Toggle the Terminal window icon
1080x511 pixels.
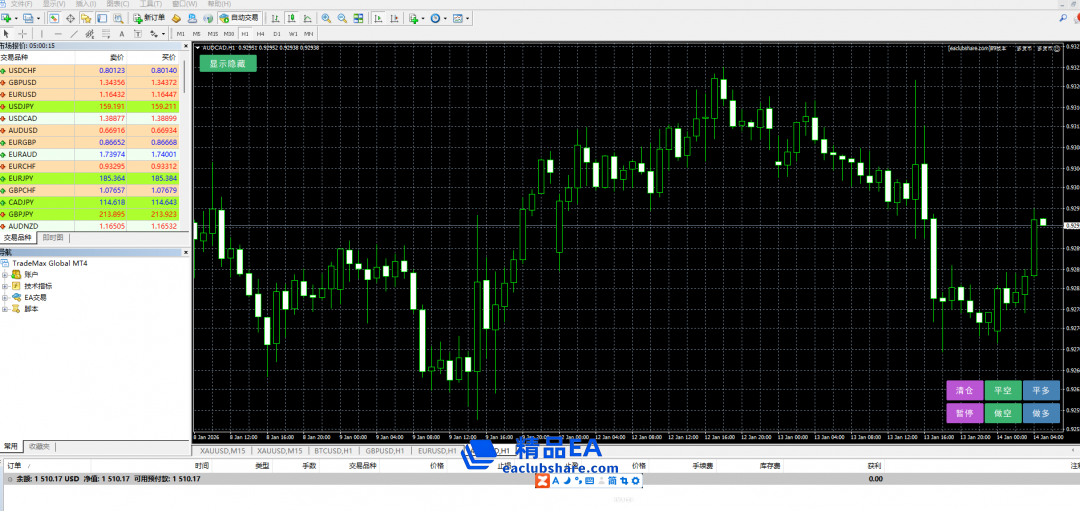[x=102, y=18]
